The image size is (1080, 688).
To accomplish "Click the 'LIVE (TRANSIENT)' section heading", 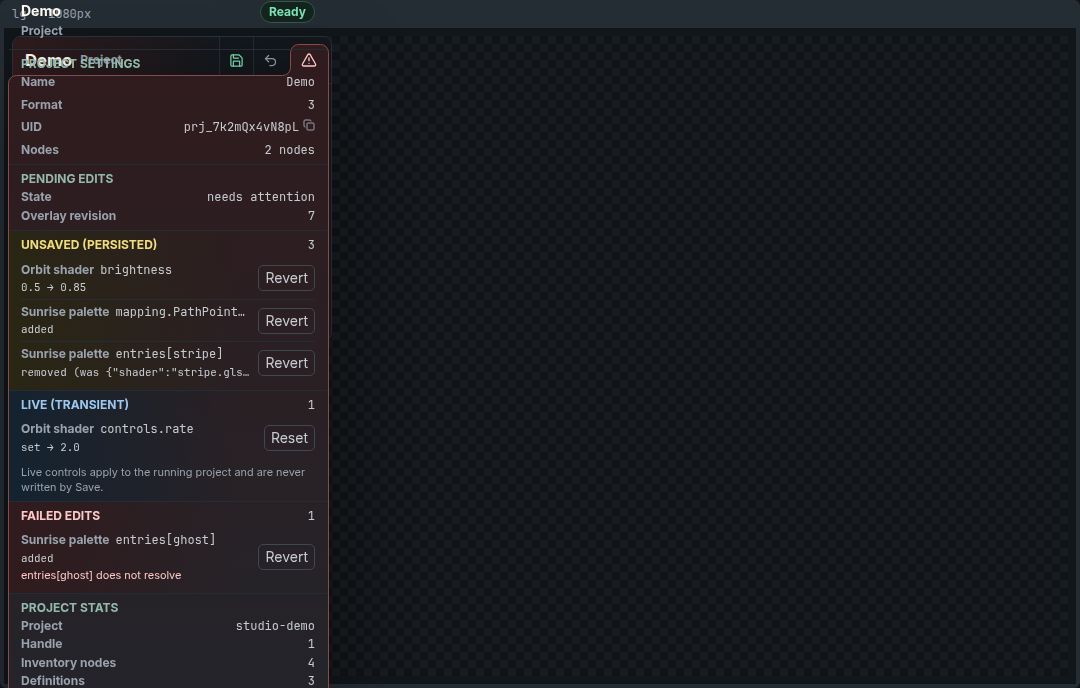I will pyautogui.click(x=74, y=404).
